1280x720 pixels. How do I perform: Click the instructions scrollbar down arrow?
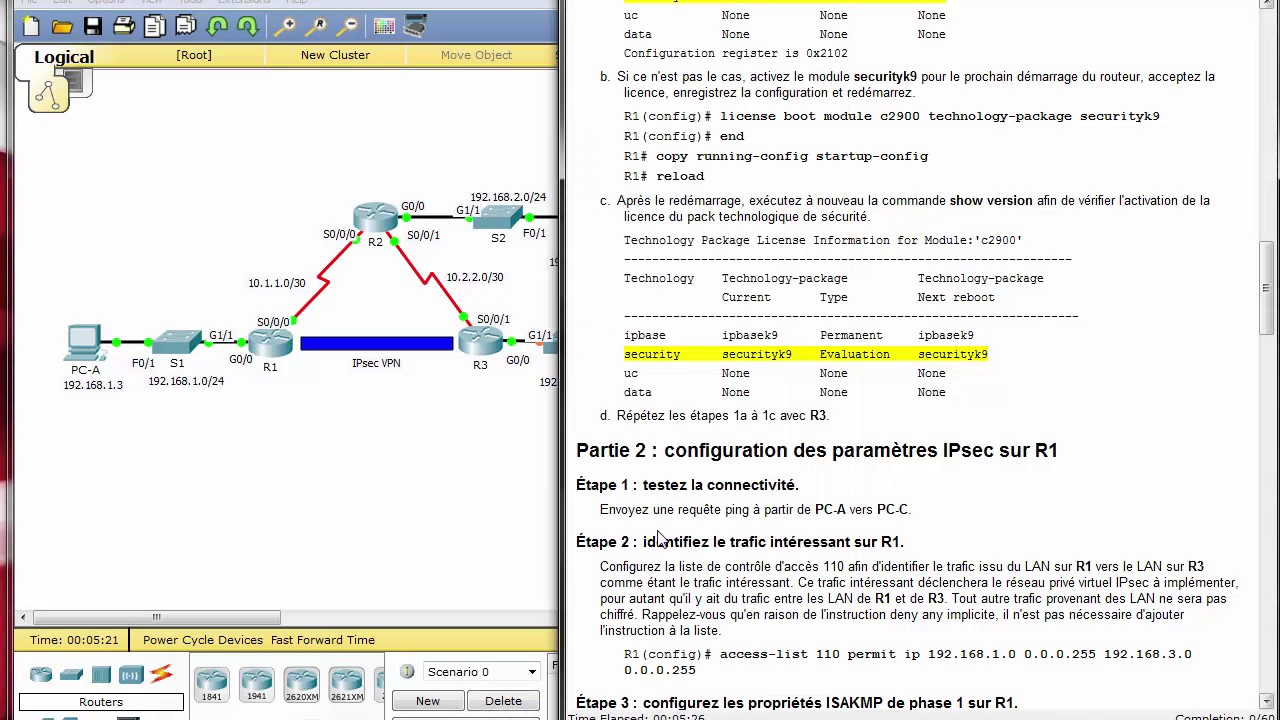1268,701
